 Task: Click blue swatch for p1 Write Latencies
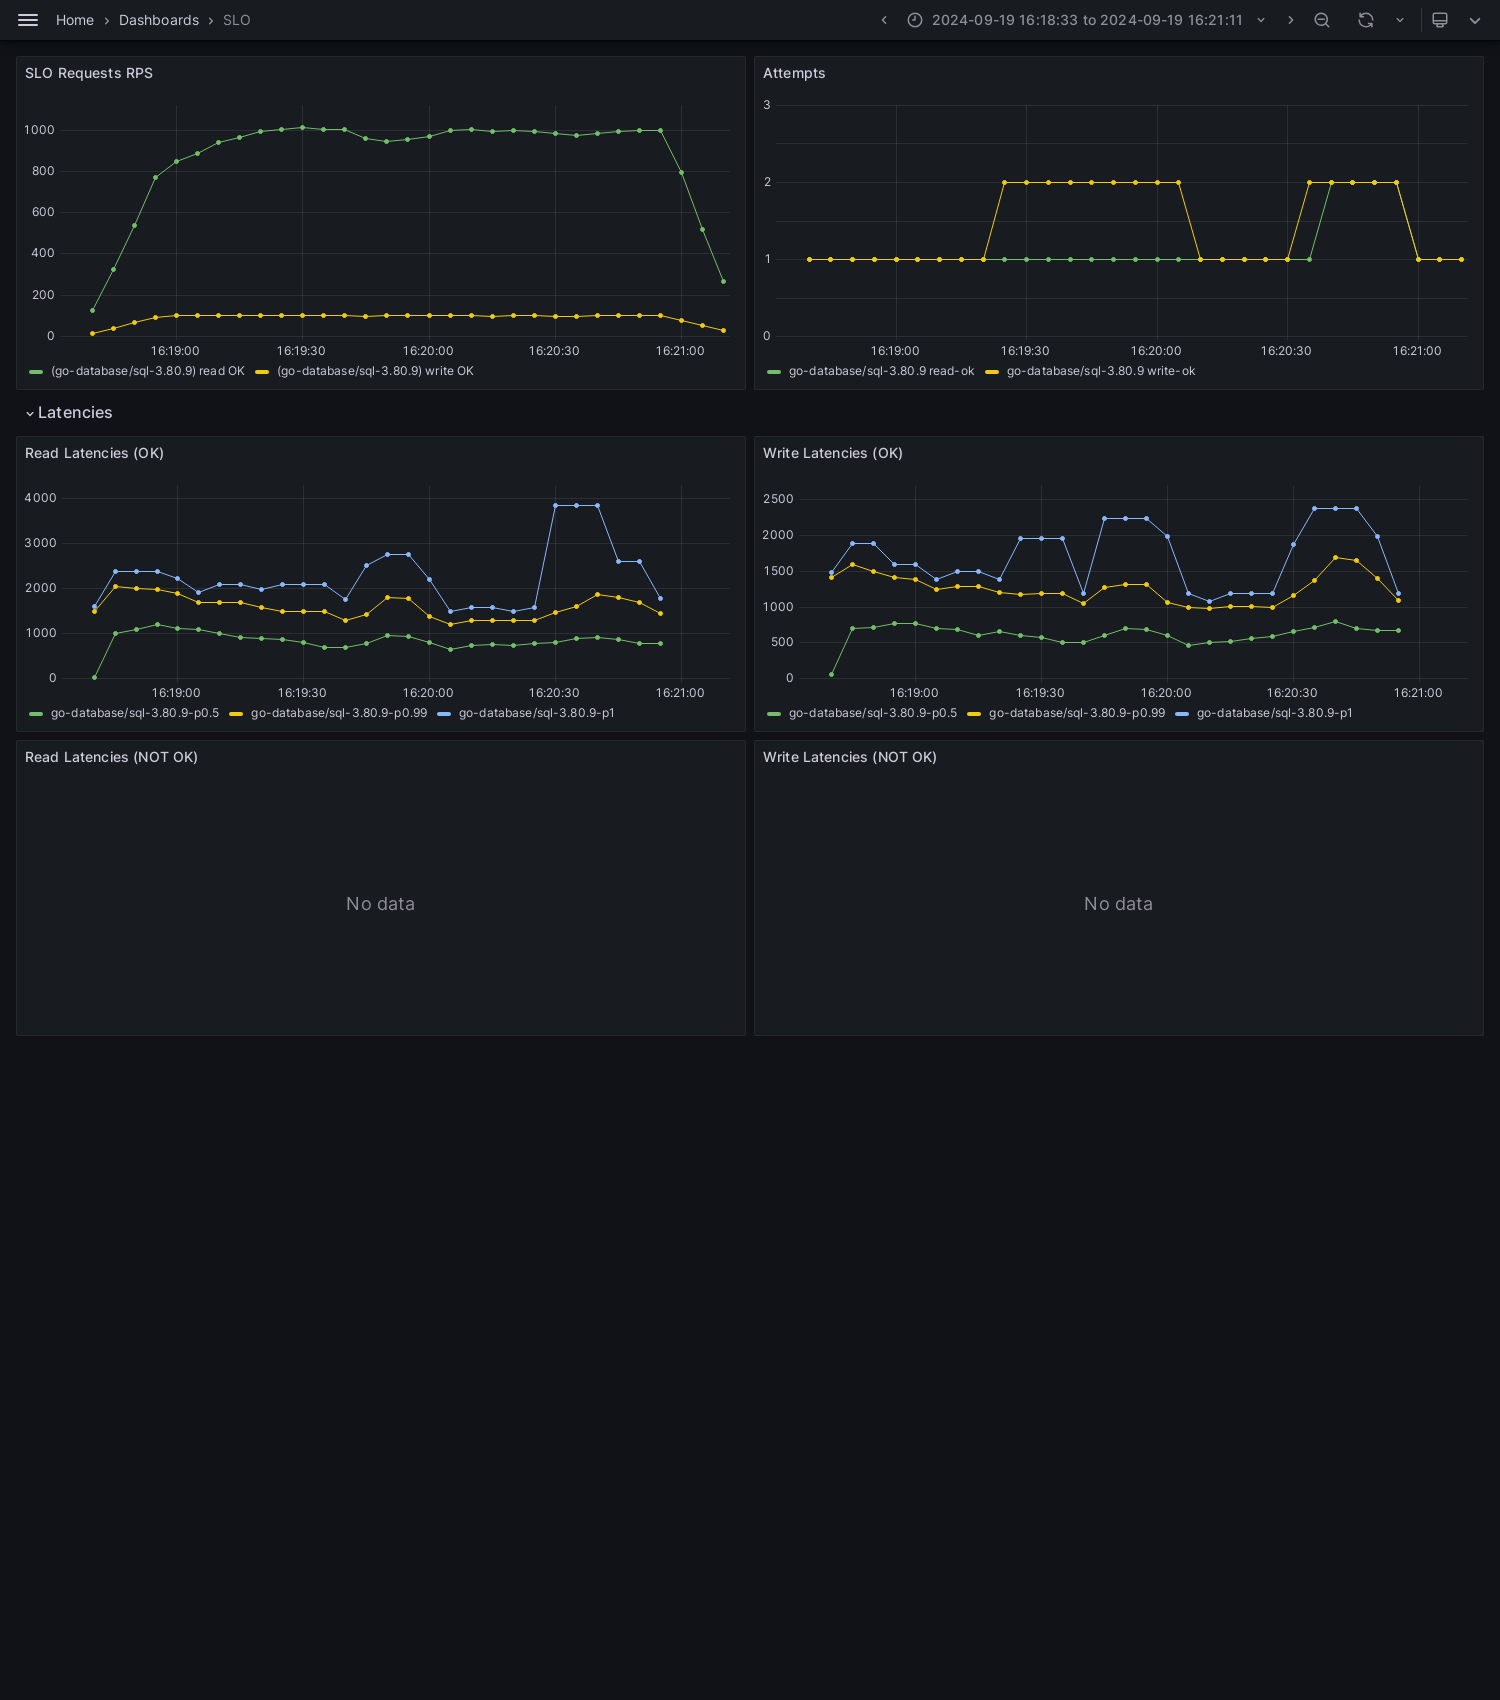pyautogui.click(x=1182, y=714)
